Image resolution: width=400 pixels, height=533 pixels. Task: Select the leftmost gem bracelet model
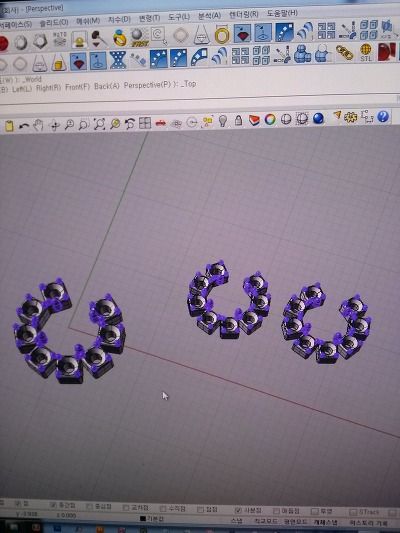69,331
